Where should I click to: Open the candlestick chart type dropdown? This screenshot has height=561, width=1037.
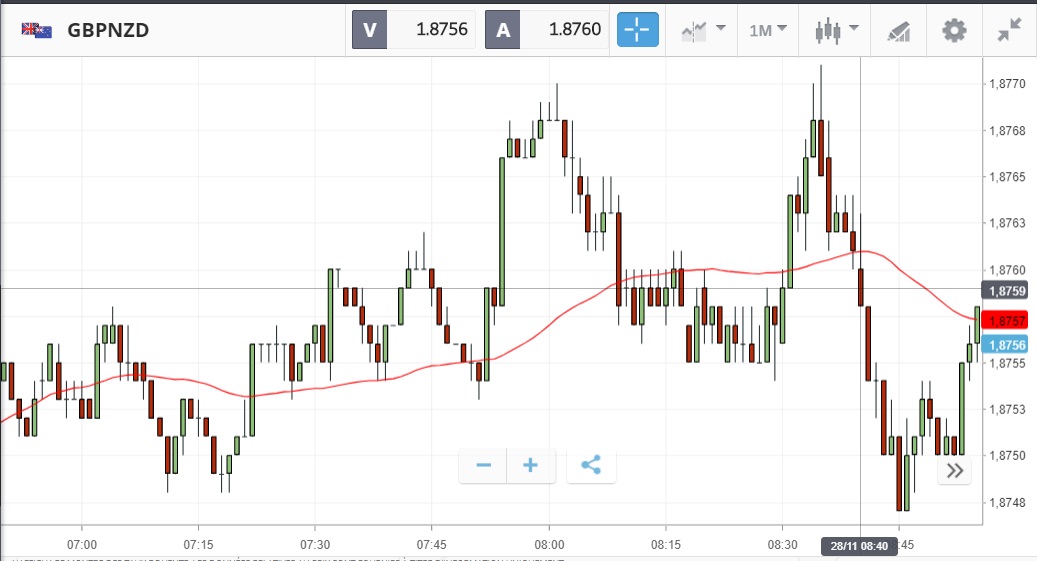click(837, 30)
